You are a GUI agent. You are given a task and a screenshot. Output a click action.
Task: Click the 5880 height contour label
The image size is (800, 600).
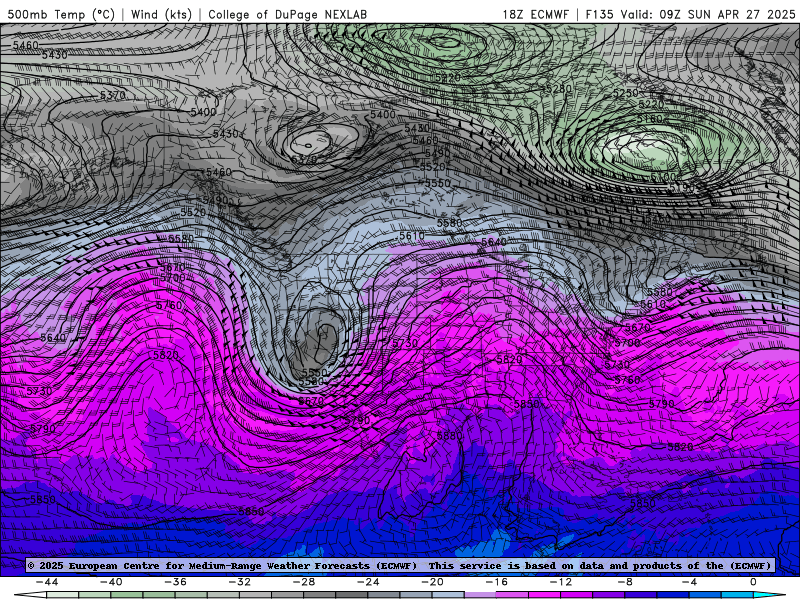449,436
